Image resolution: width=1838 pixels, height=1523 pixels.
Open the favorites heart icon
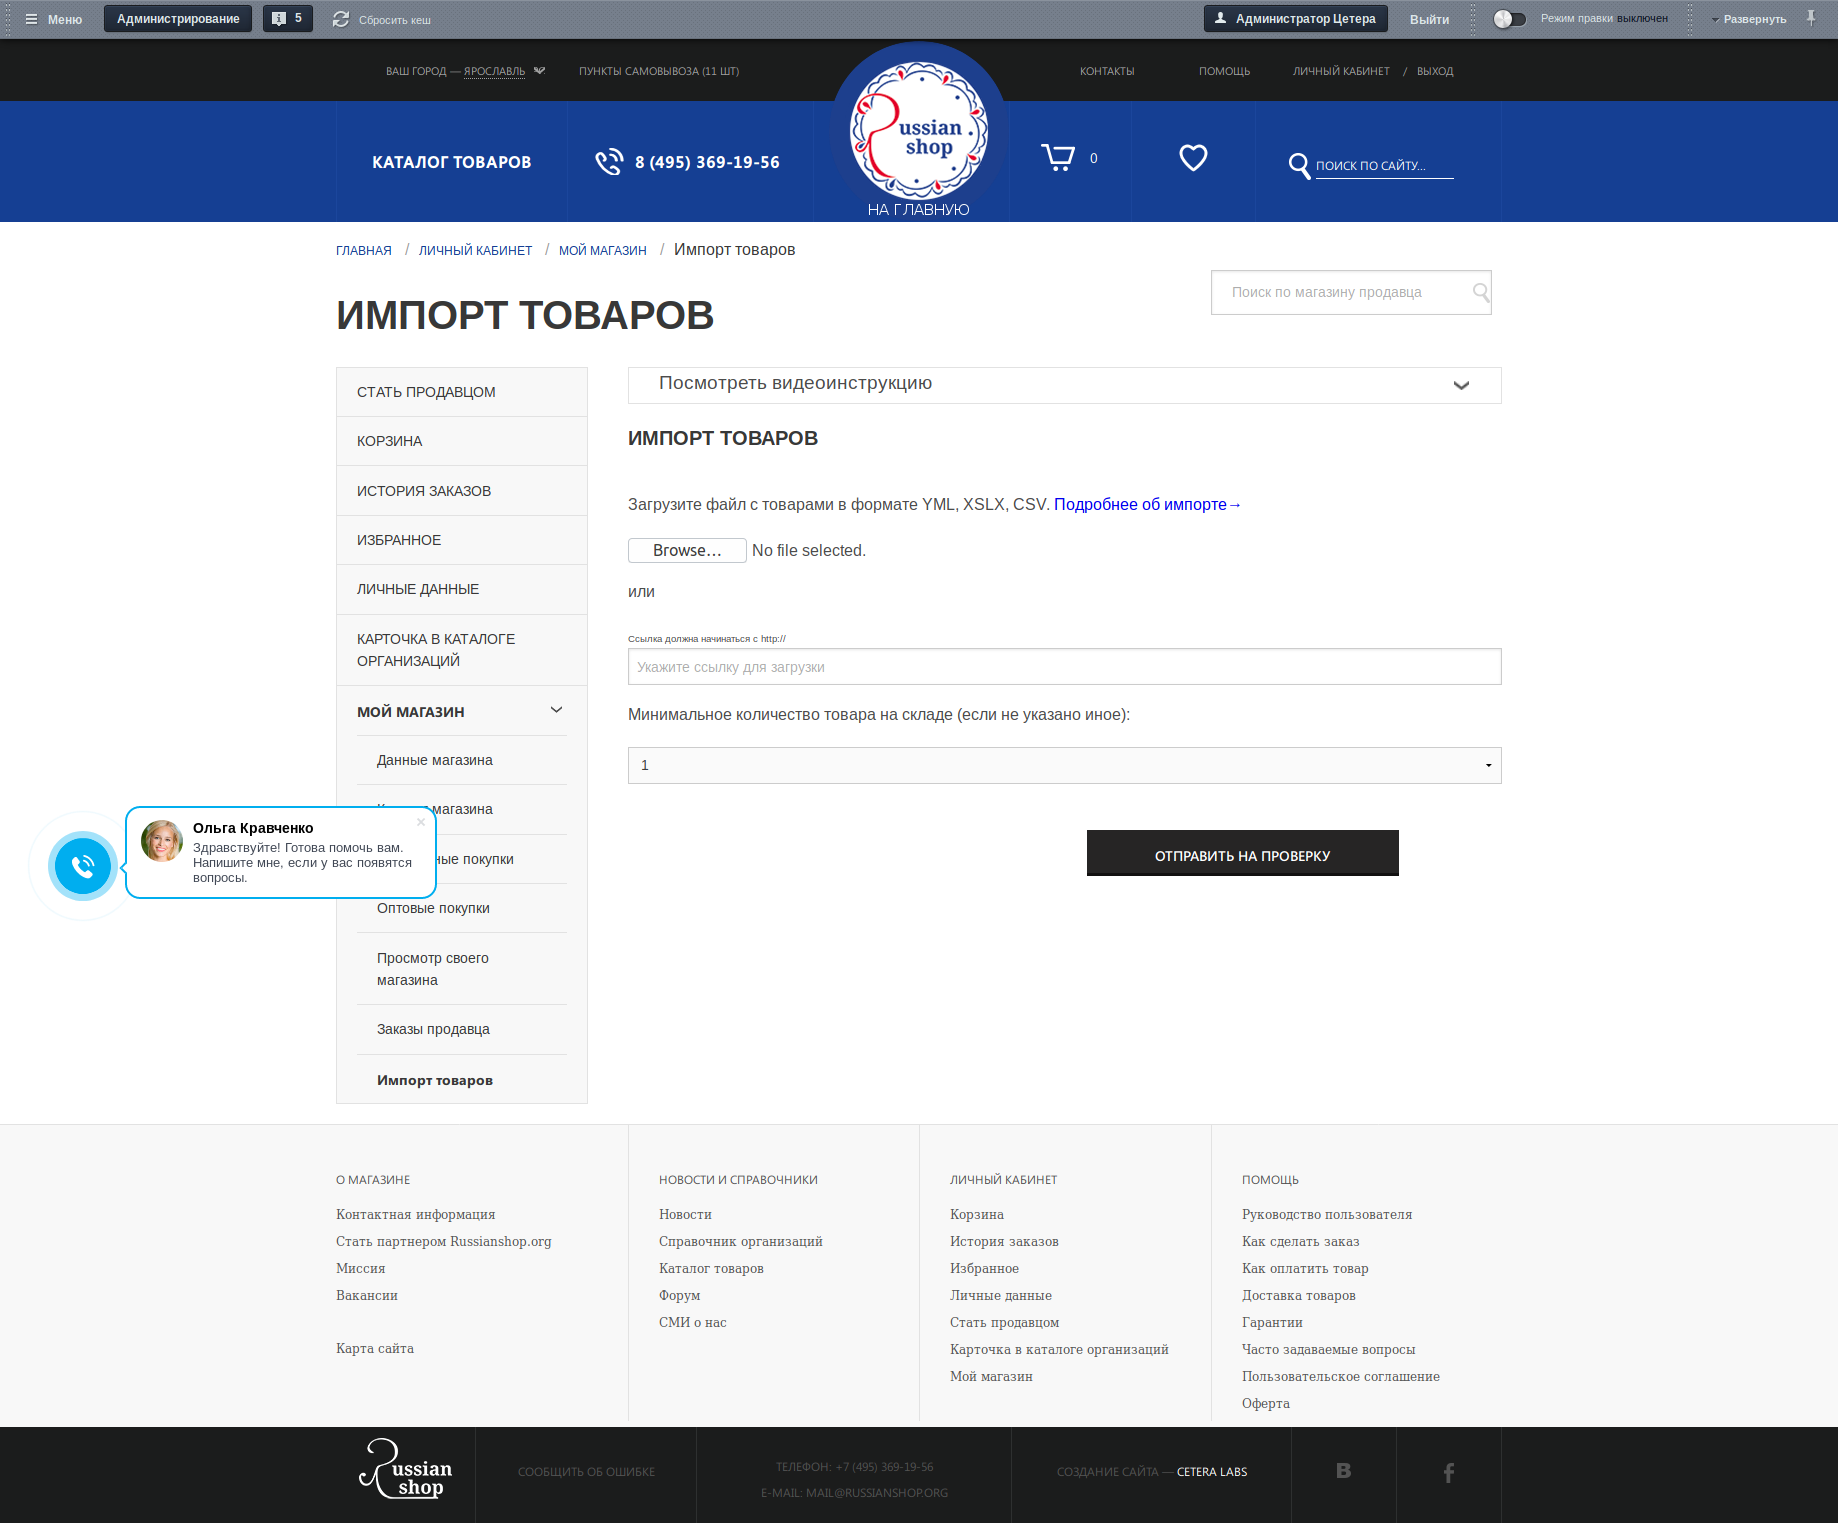click(x=1192, y=157)
